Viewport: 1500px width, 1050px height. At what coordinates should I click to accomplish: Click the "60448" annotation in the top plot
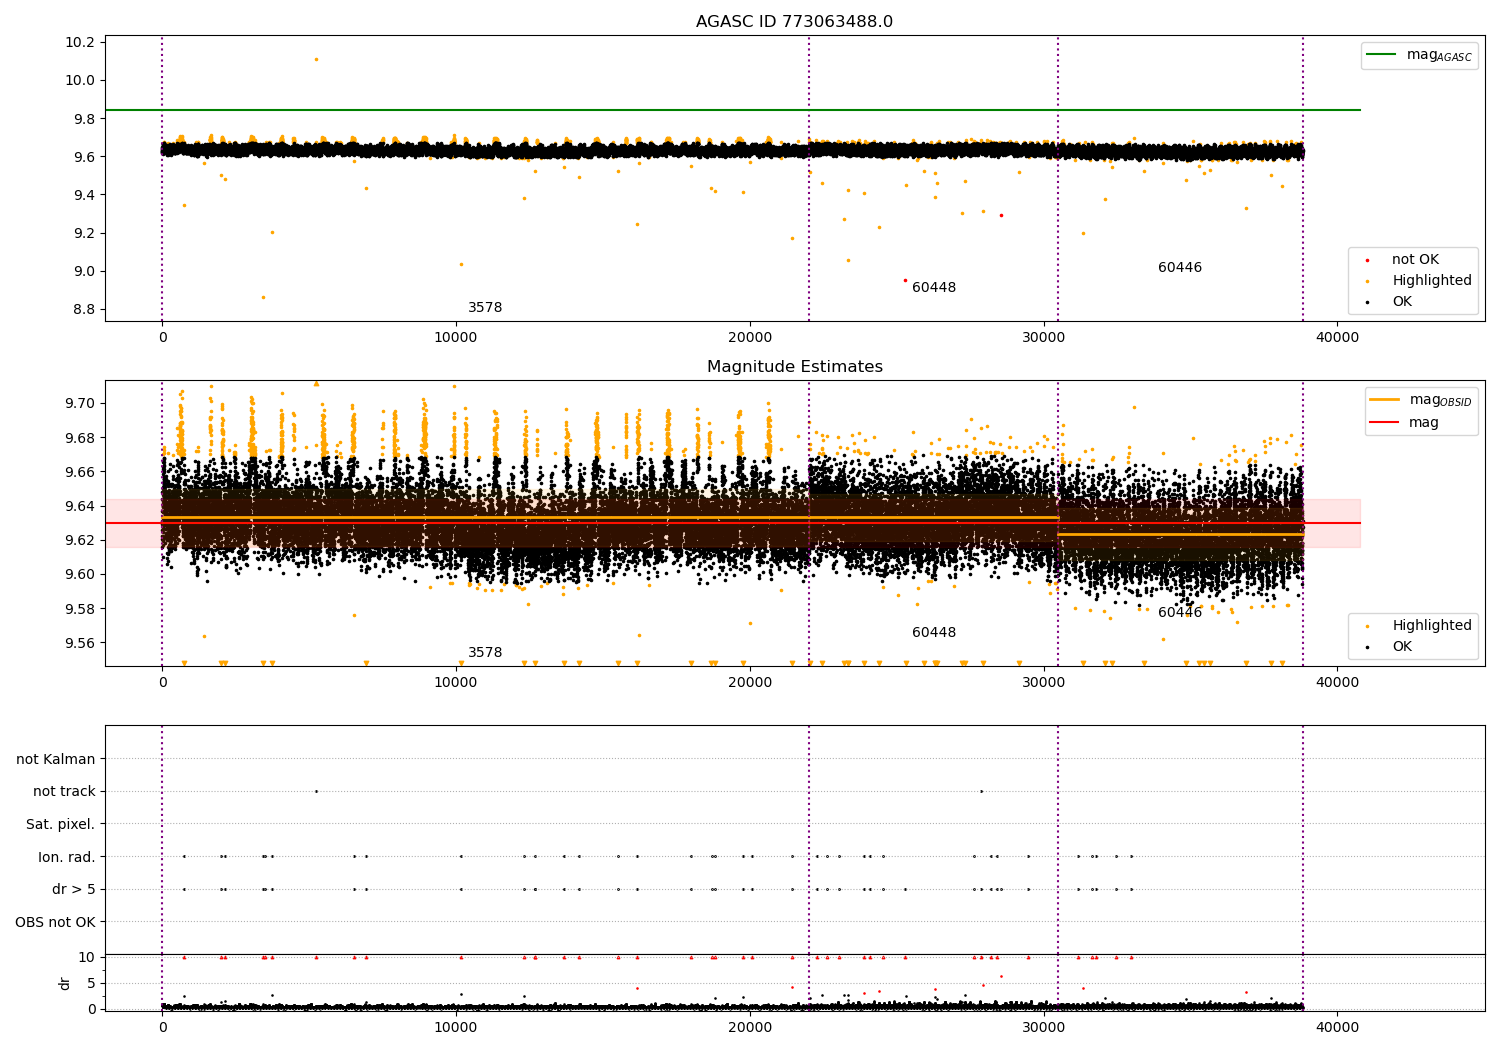[x=934, y=288]
